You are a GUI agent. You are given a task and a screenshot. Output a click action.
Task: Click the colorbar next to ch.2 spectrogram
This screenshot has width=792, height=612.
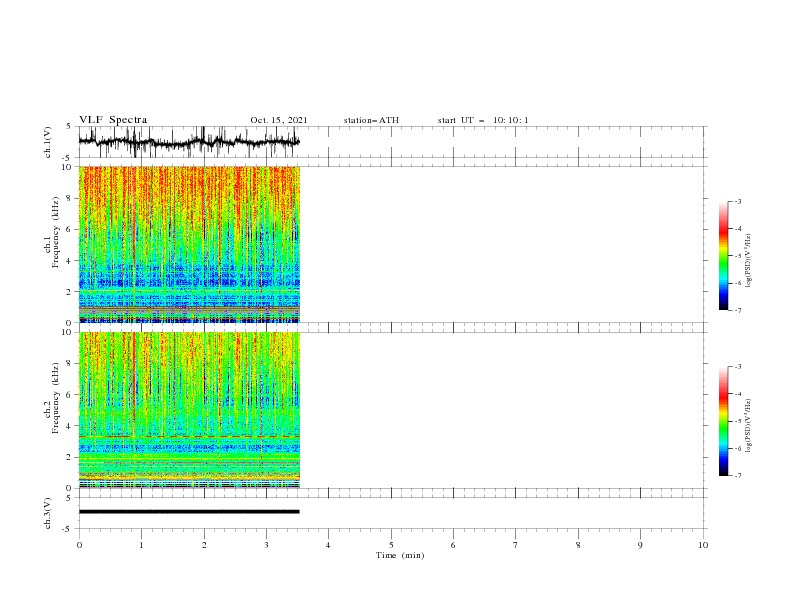point(723,421)
